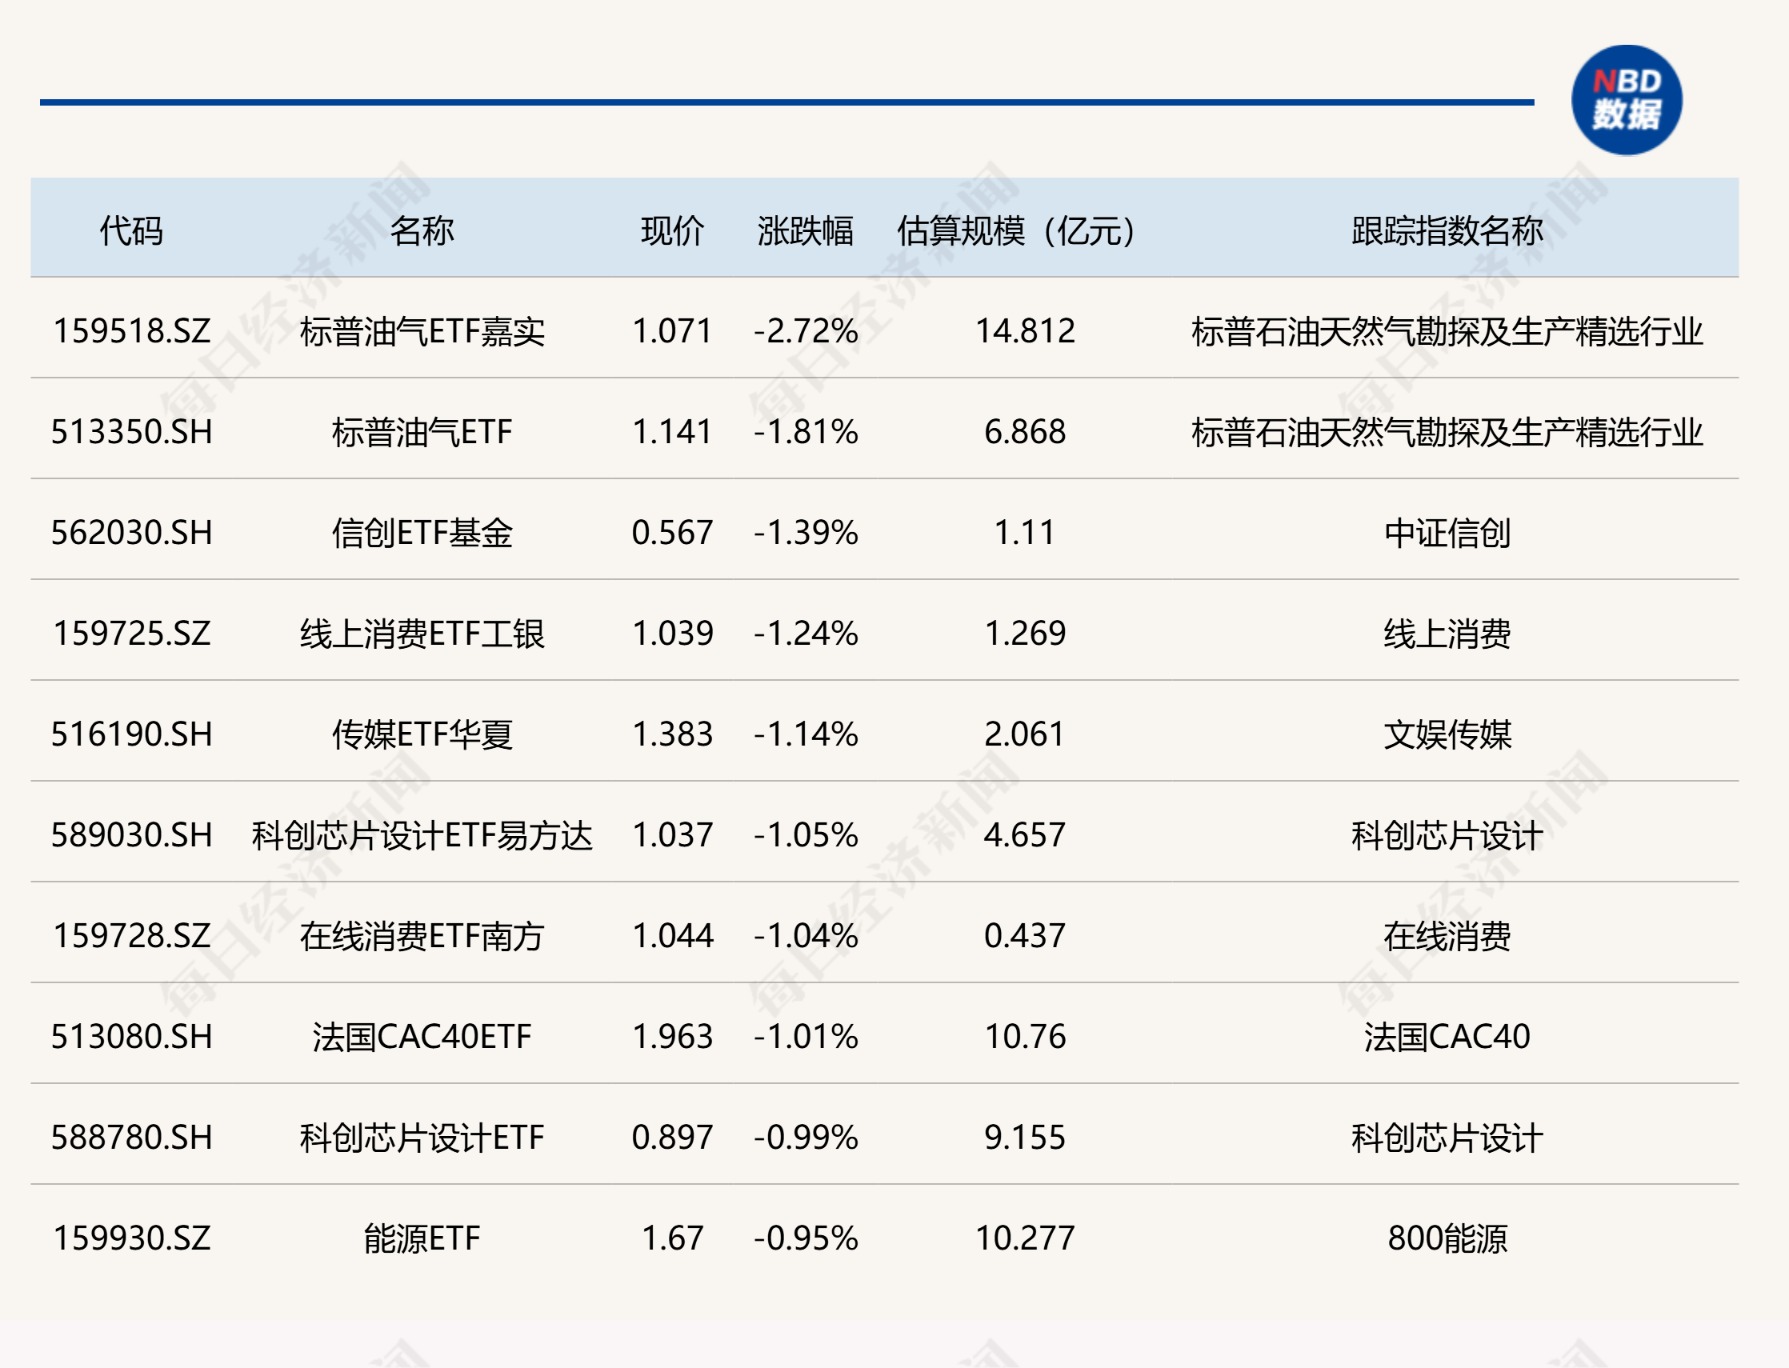Click the scale value 4.657
The image size is (1789, 1368).
click(x=1025, y=835)
